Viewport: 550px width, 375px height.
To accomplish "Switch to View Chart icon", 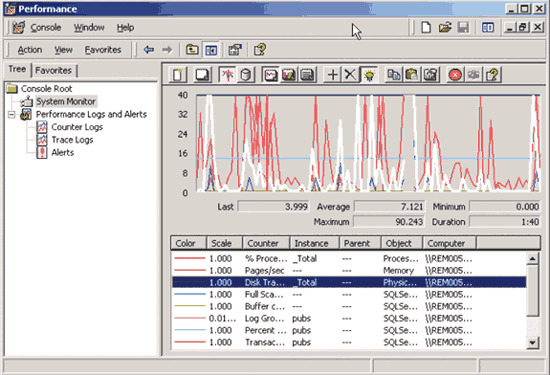I will click(270, 75).
